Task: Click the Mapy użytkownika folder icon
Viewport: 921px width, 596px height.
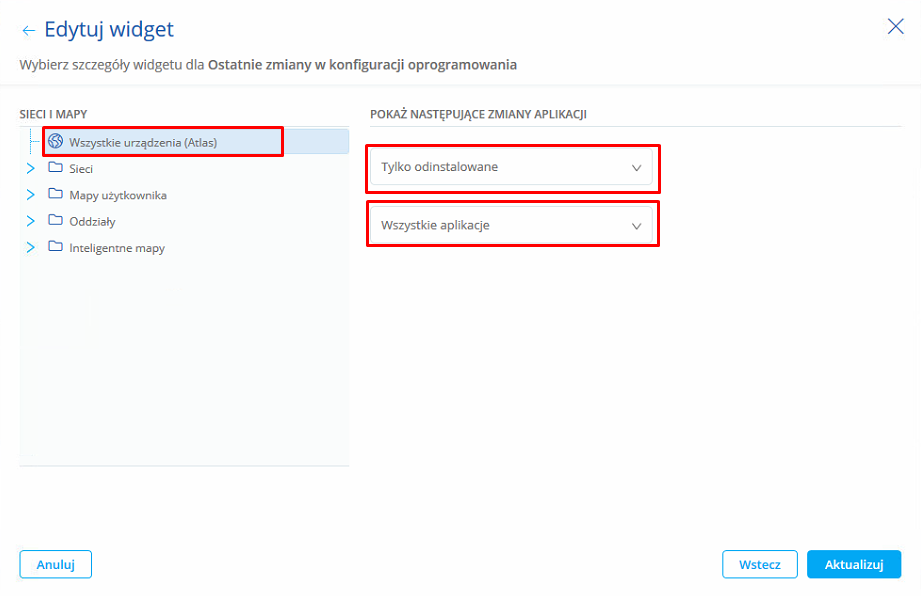Action: pyautogui.click(x=56, y=194)
